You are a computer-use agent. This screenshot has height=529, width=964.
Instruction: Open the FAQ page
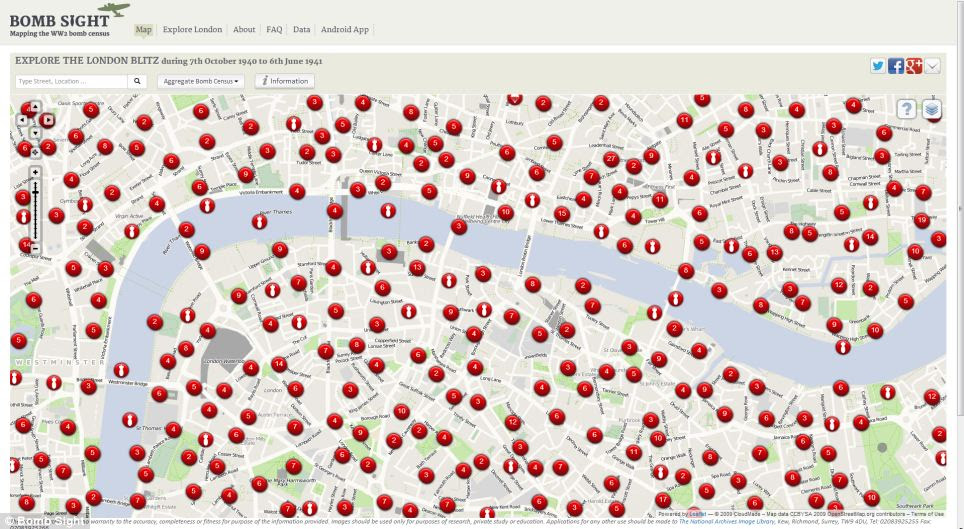coord(274,30)
